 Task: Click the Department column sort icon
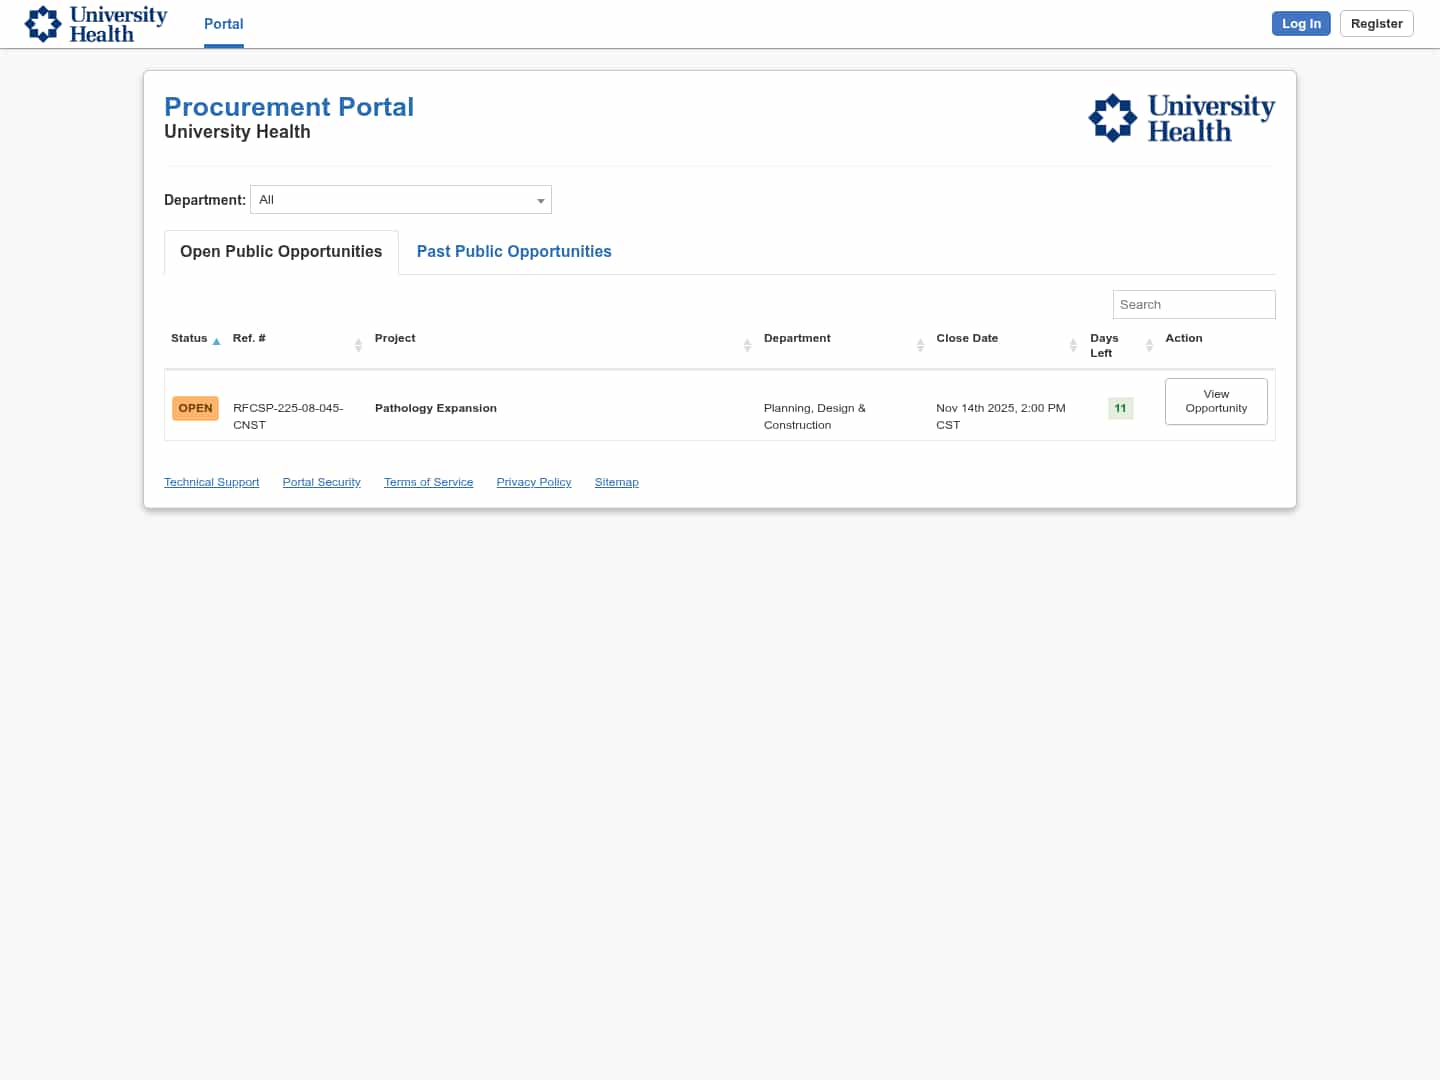tap(920, 345)
